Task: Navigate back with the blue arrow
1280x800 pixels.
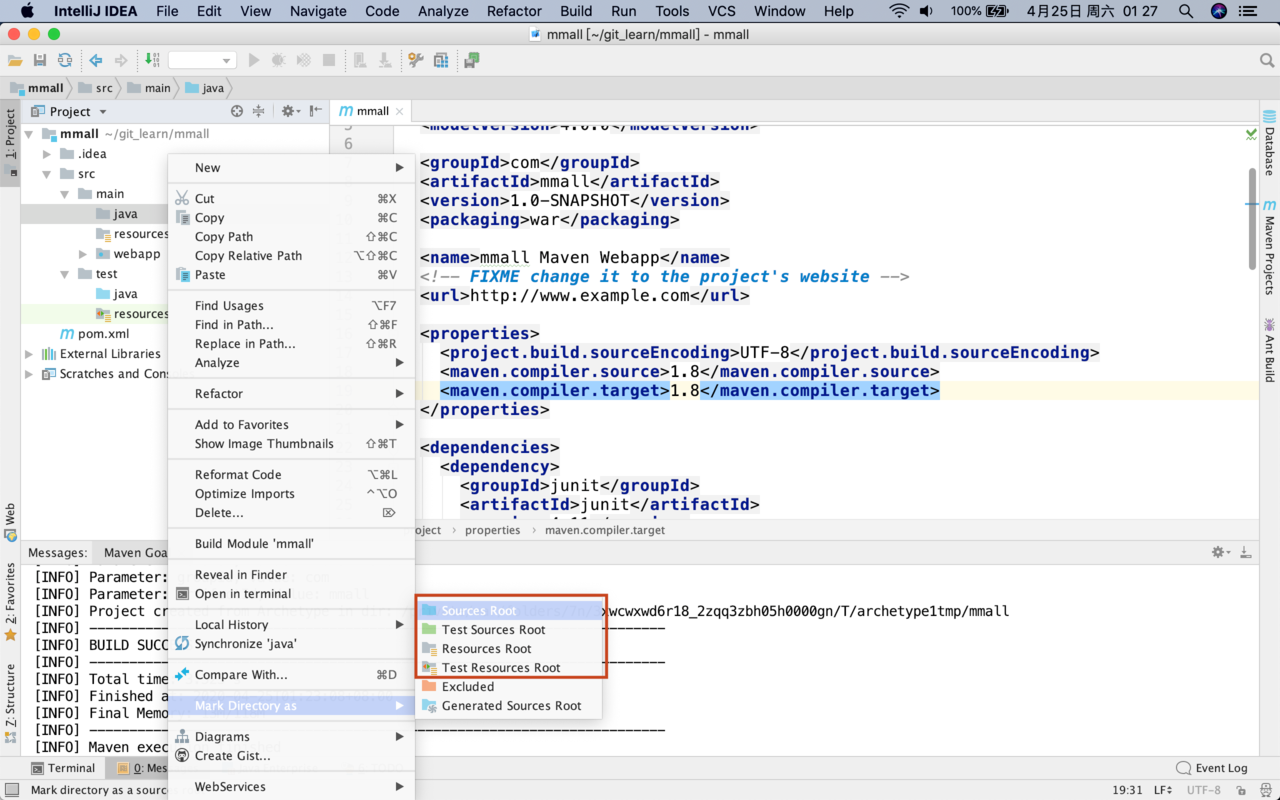Action: point(96,61)
